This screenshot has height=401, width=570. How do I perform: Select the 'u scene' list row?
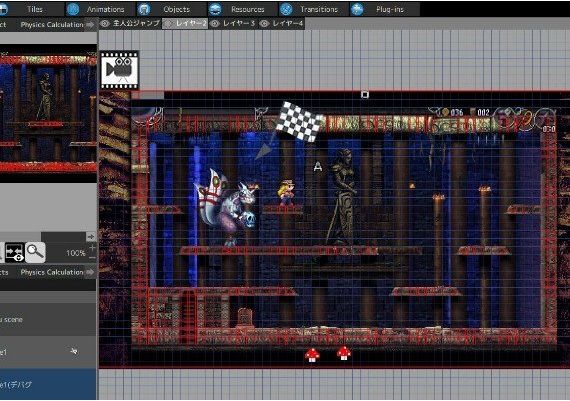[x=48, y=320]
